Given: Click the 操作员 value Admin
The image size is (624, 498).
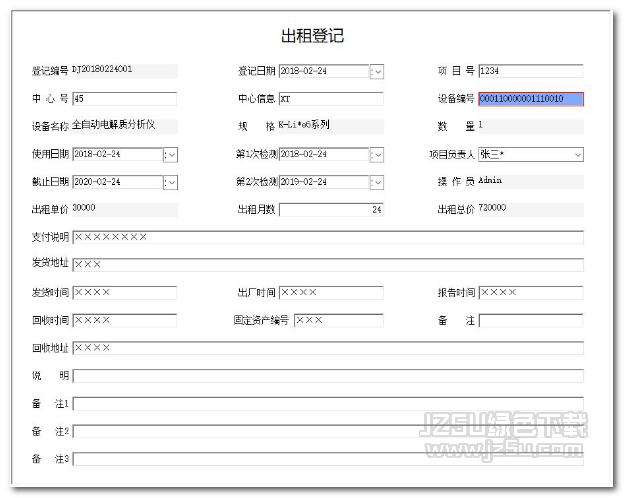Looking at the screenshot, I should (490, 180).
